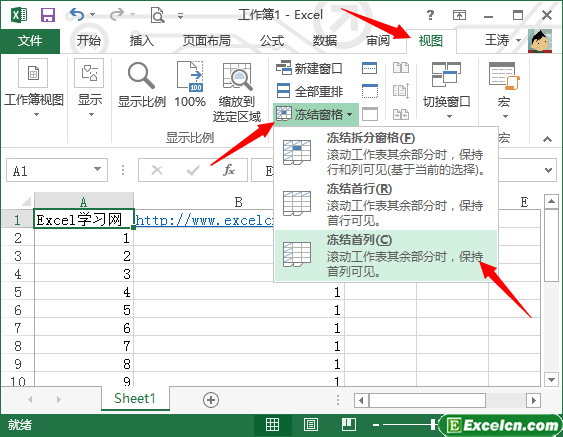Add a new sheet with plus button
Screen dimensions: 563x437
(x=211, y=400)
